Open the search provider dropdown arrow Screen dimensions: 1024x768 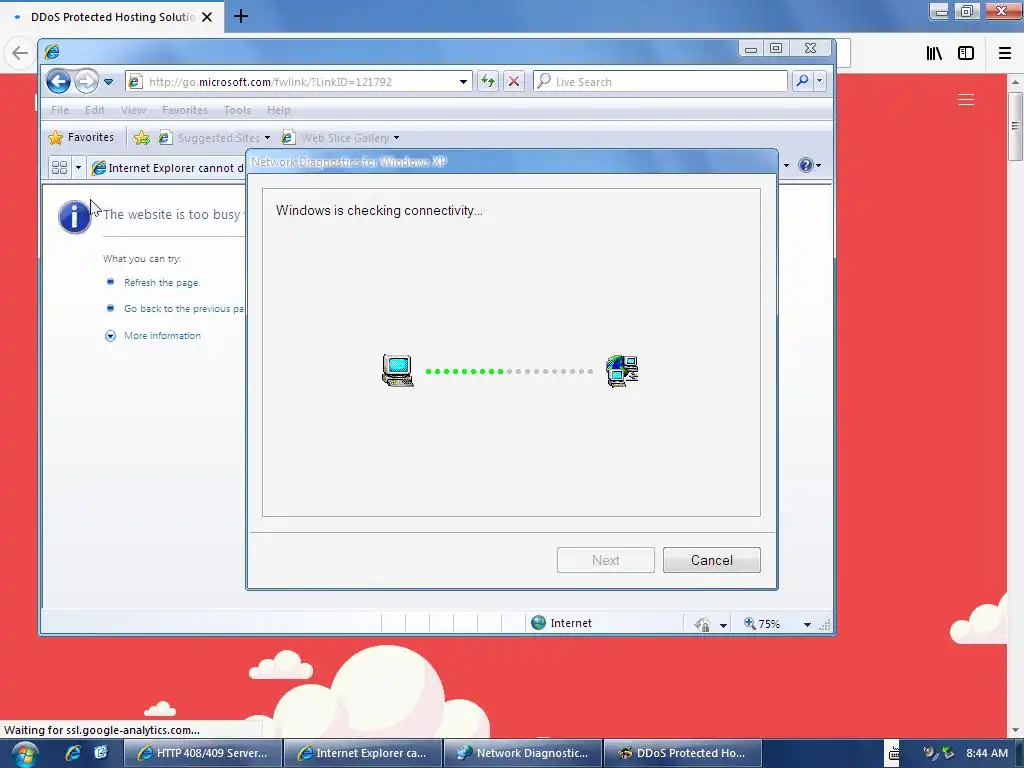(819, 81)
